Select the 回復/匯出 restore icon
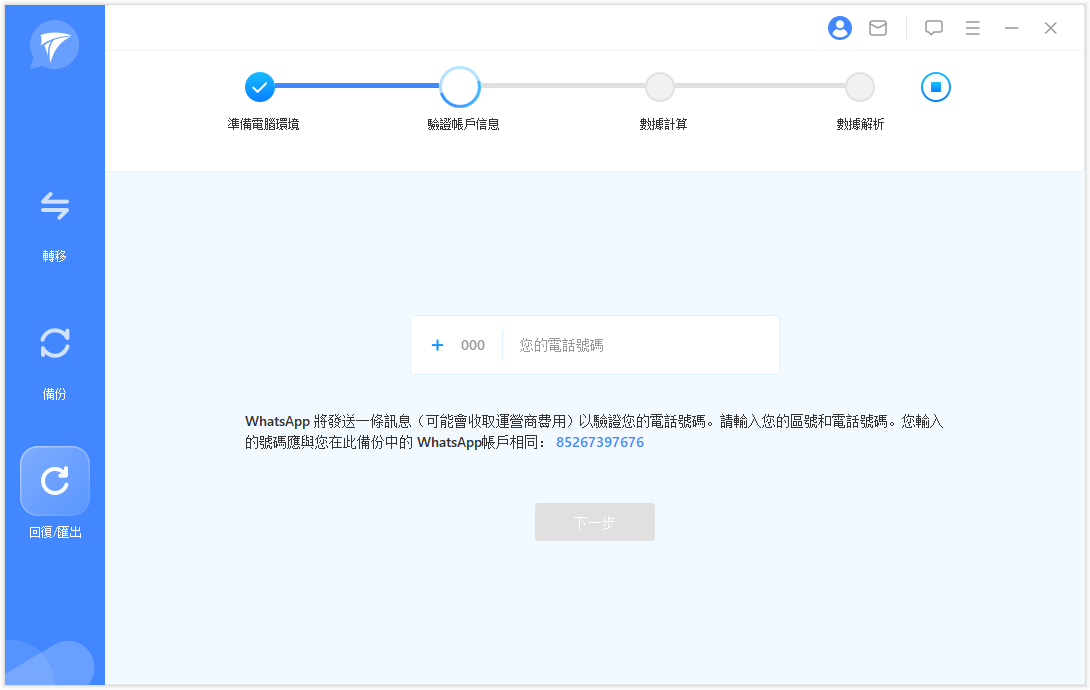Screen dimensions: 1090x690 point(55,481)
